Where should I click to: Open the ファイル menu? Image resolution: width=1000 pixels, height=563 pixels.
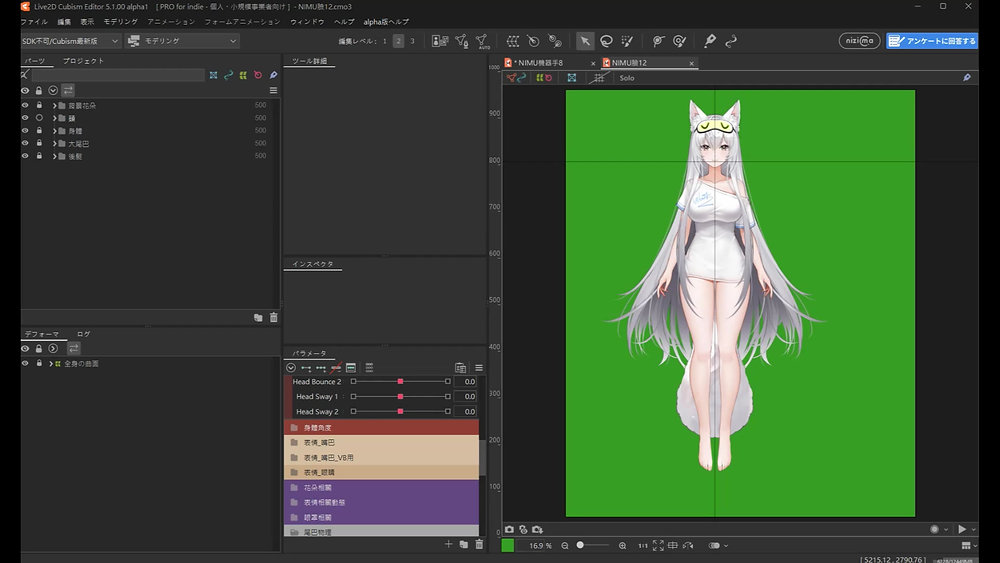(x=34, y=22)
